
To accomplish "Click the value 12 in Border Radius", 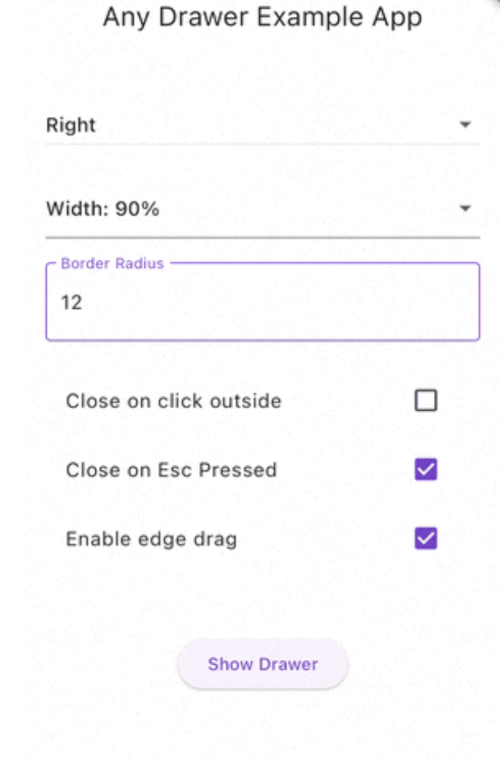I will pyautogui.click(x=71, y=302).
